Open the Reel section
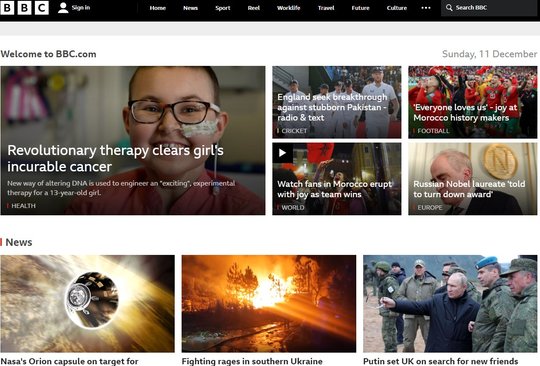This screenshot has width=540, height=366. (x=254, y=8)
